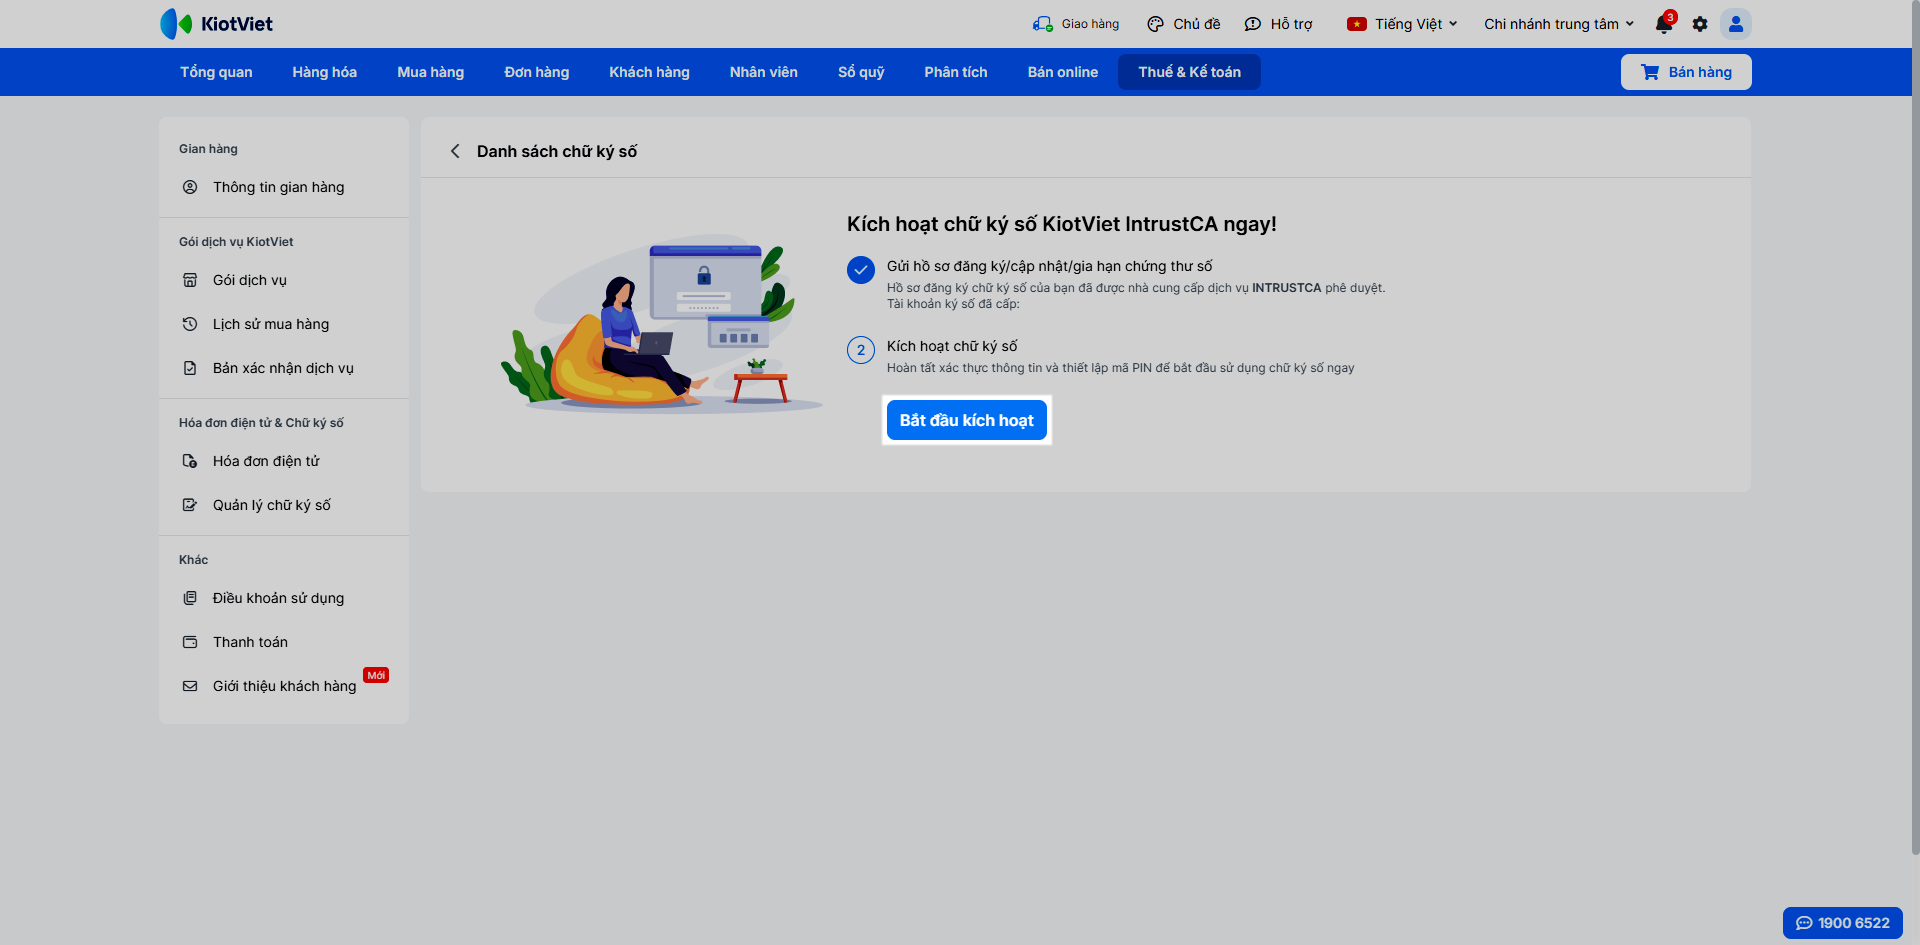
Task: Click the Quản lý chữ ký số pen icon
Action: tap(190, 505)
